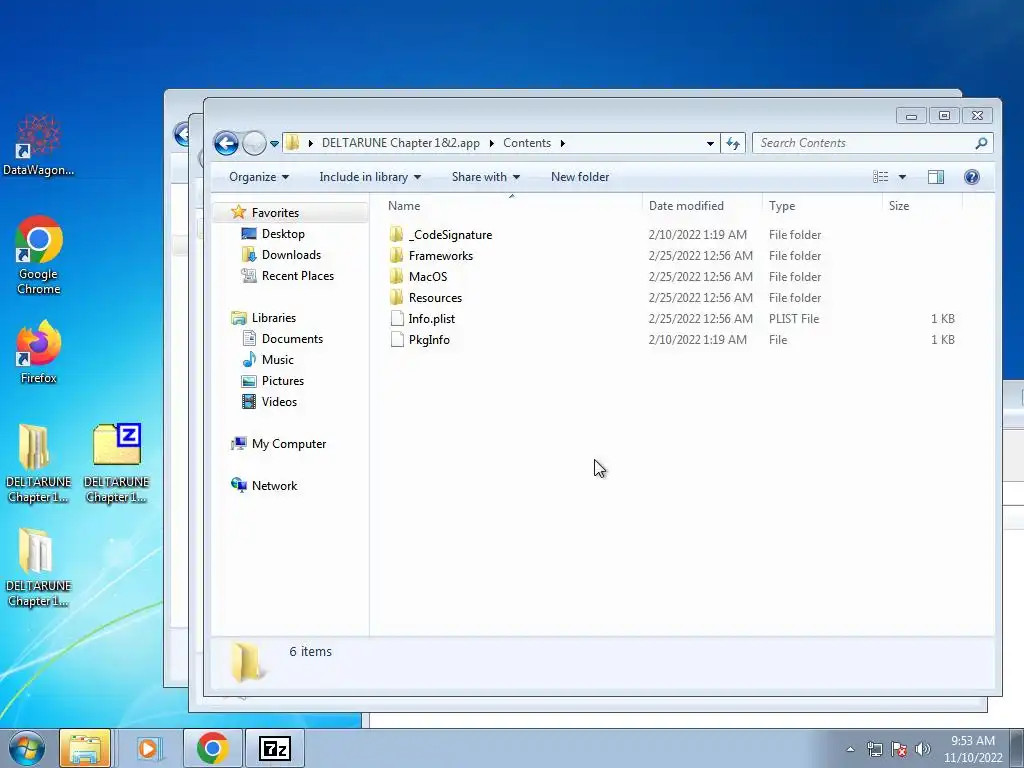Select the Info.plist file
This screenshot has width=1024, height=768.
(x=432, y=319)
